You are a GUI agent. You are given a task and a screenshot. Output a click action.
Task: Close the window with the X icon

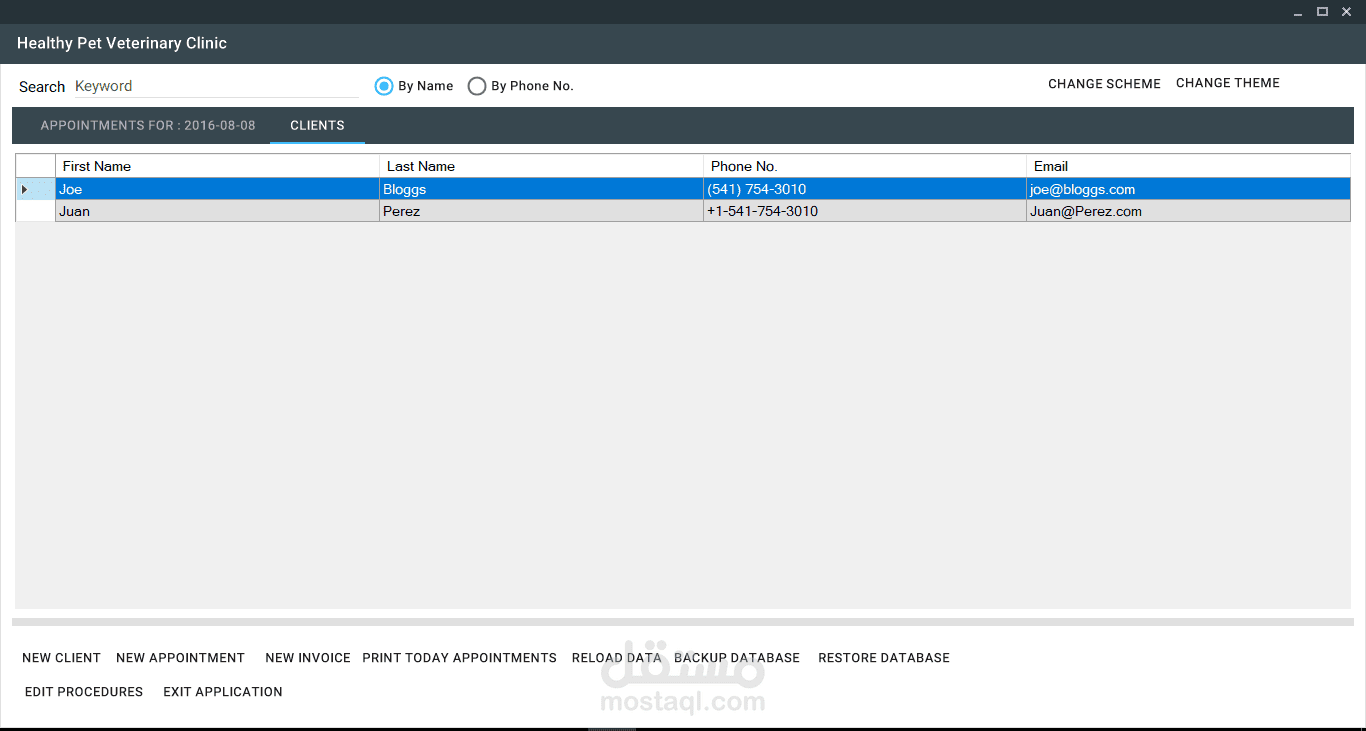click(1346, 12)
